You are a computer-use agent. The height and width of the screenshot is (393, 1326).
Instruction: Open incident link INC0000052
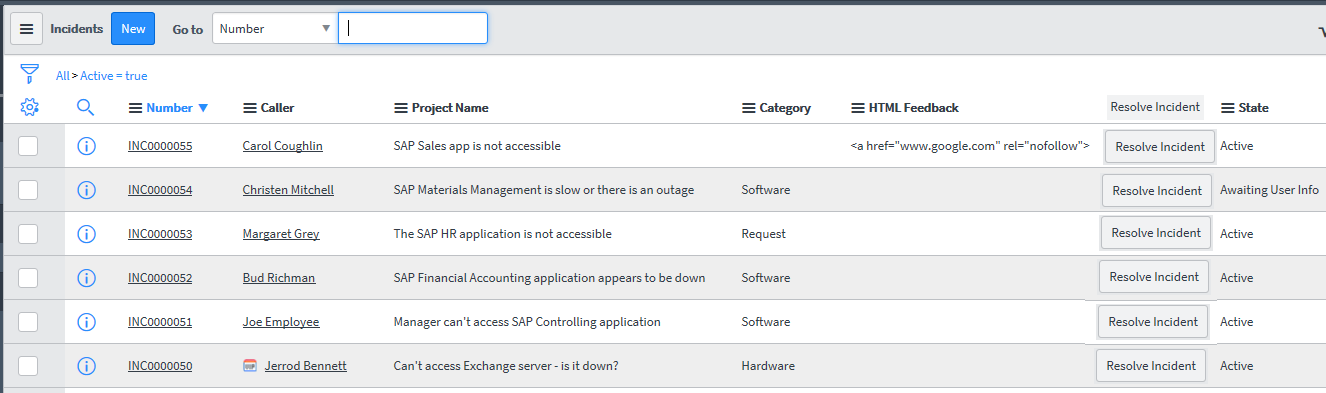[160, 278]
